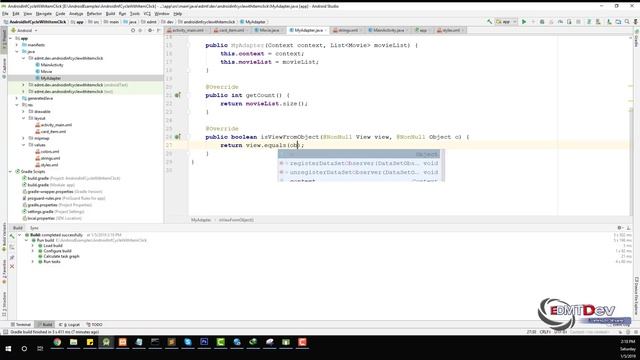The height and width of the screenshot is (360, 640).
Task: Open the Android project view dropdown
Action: (x=24, y=30)
